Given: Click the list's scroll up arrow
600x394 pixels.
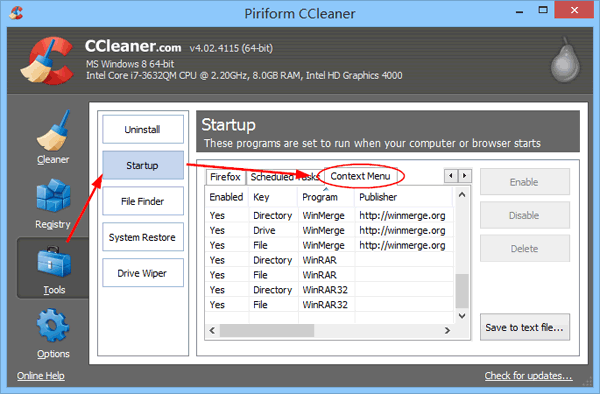Looking at the screenshot, I should (x=462, y=195).
